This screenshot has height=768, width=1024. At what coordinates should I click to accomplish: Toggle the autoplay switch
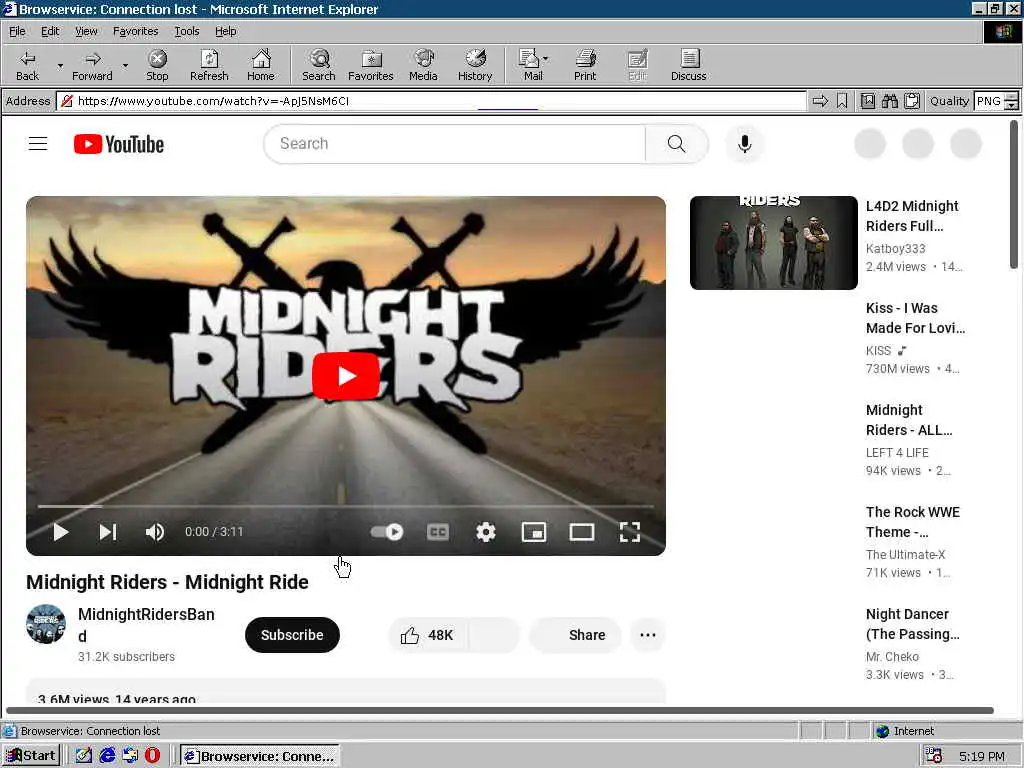tap(387, 532)
